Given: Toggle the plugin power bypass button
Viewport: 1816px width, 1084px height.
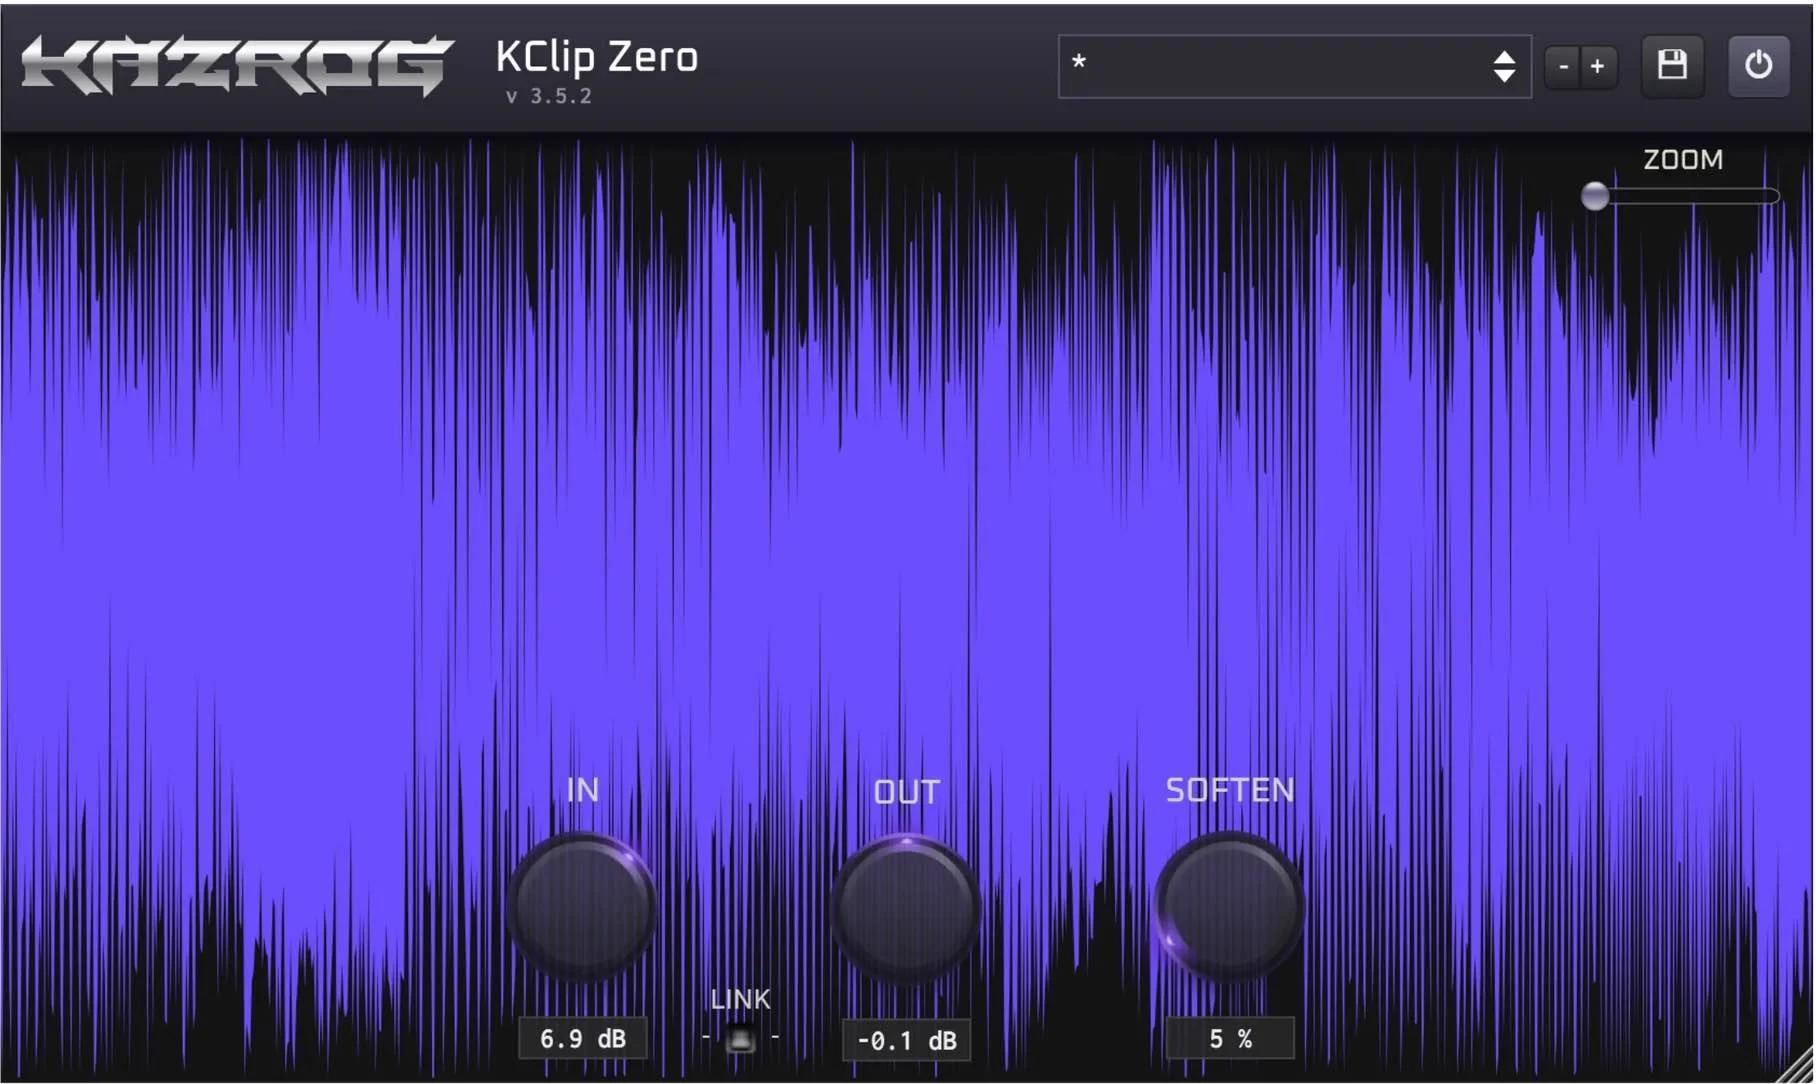Looking at the screenshot, I should [1758, 66].
